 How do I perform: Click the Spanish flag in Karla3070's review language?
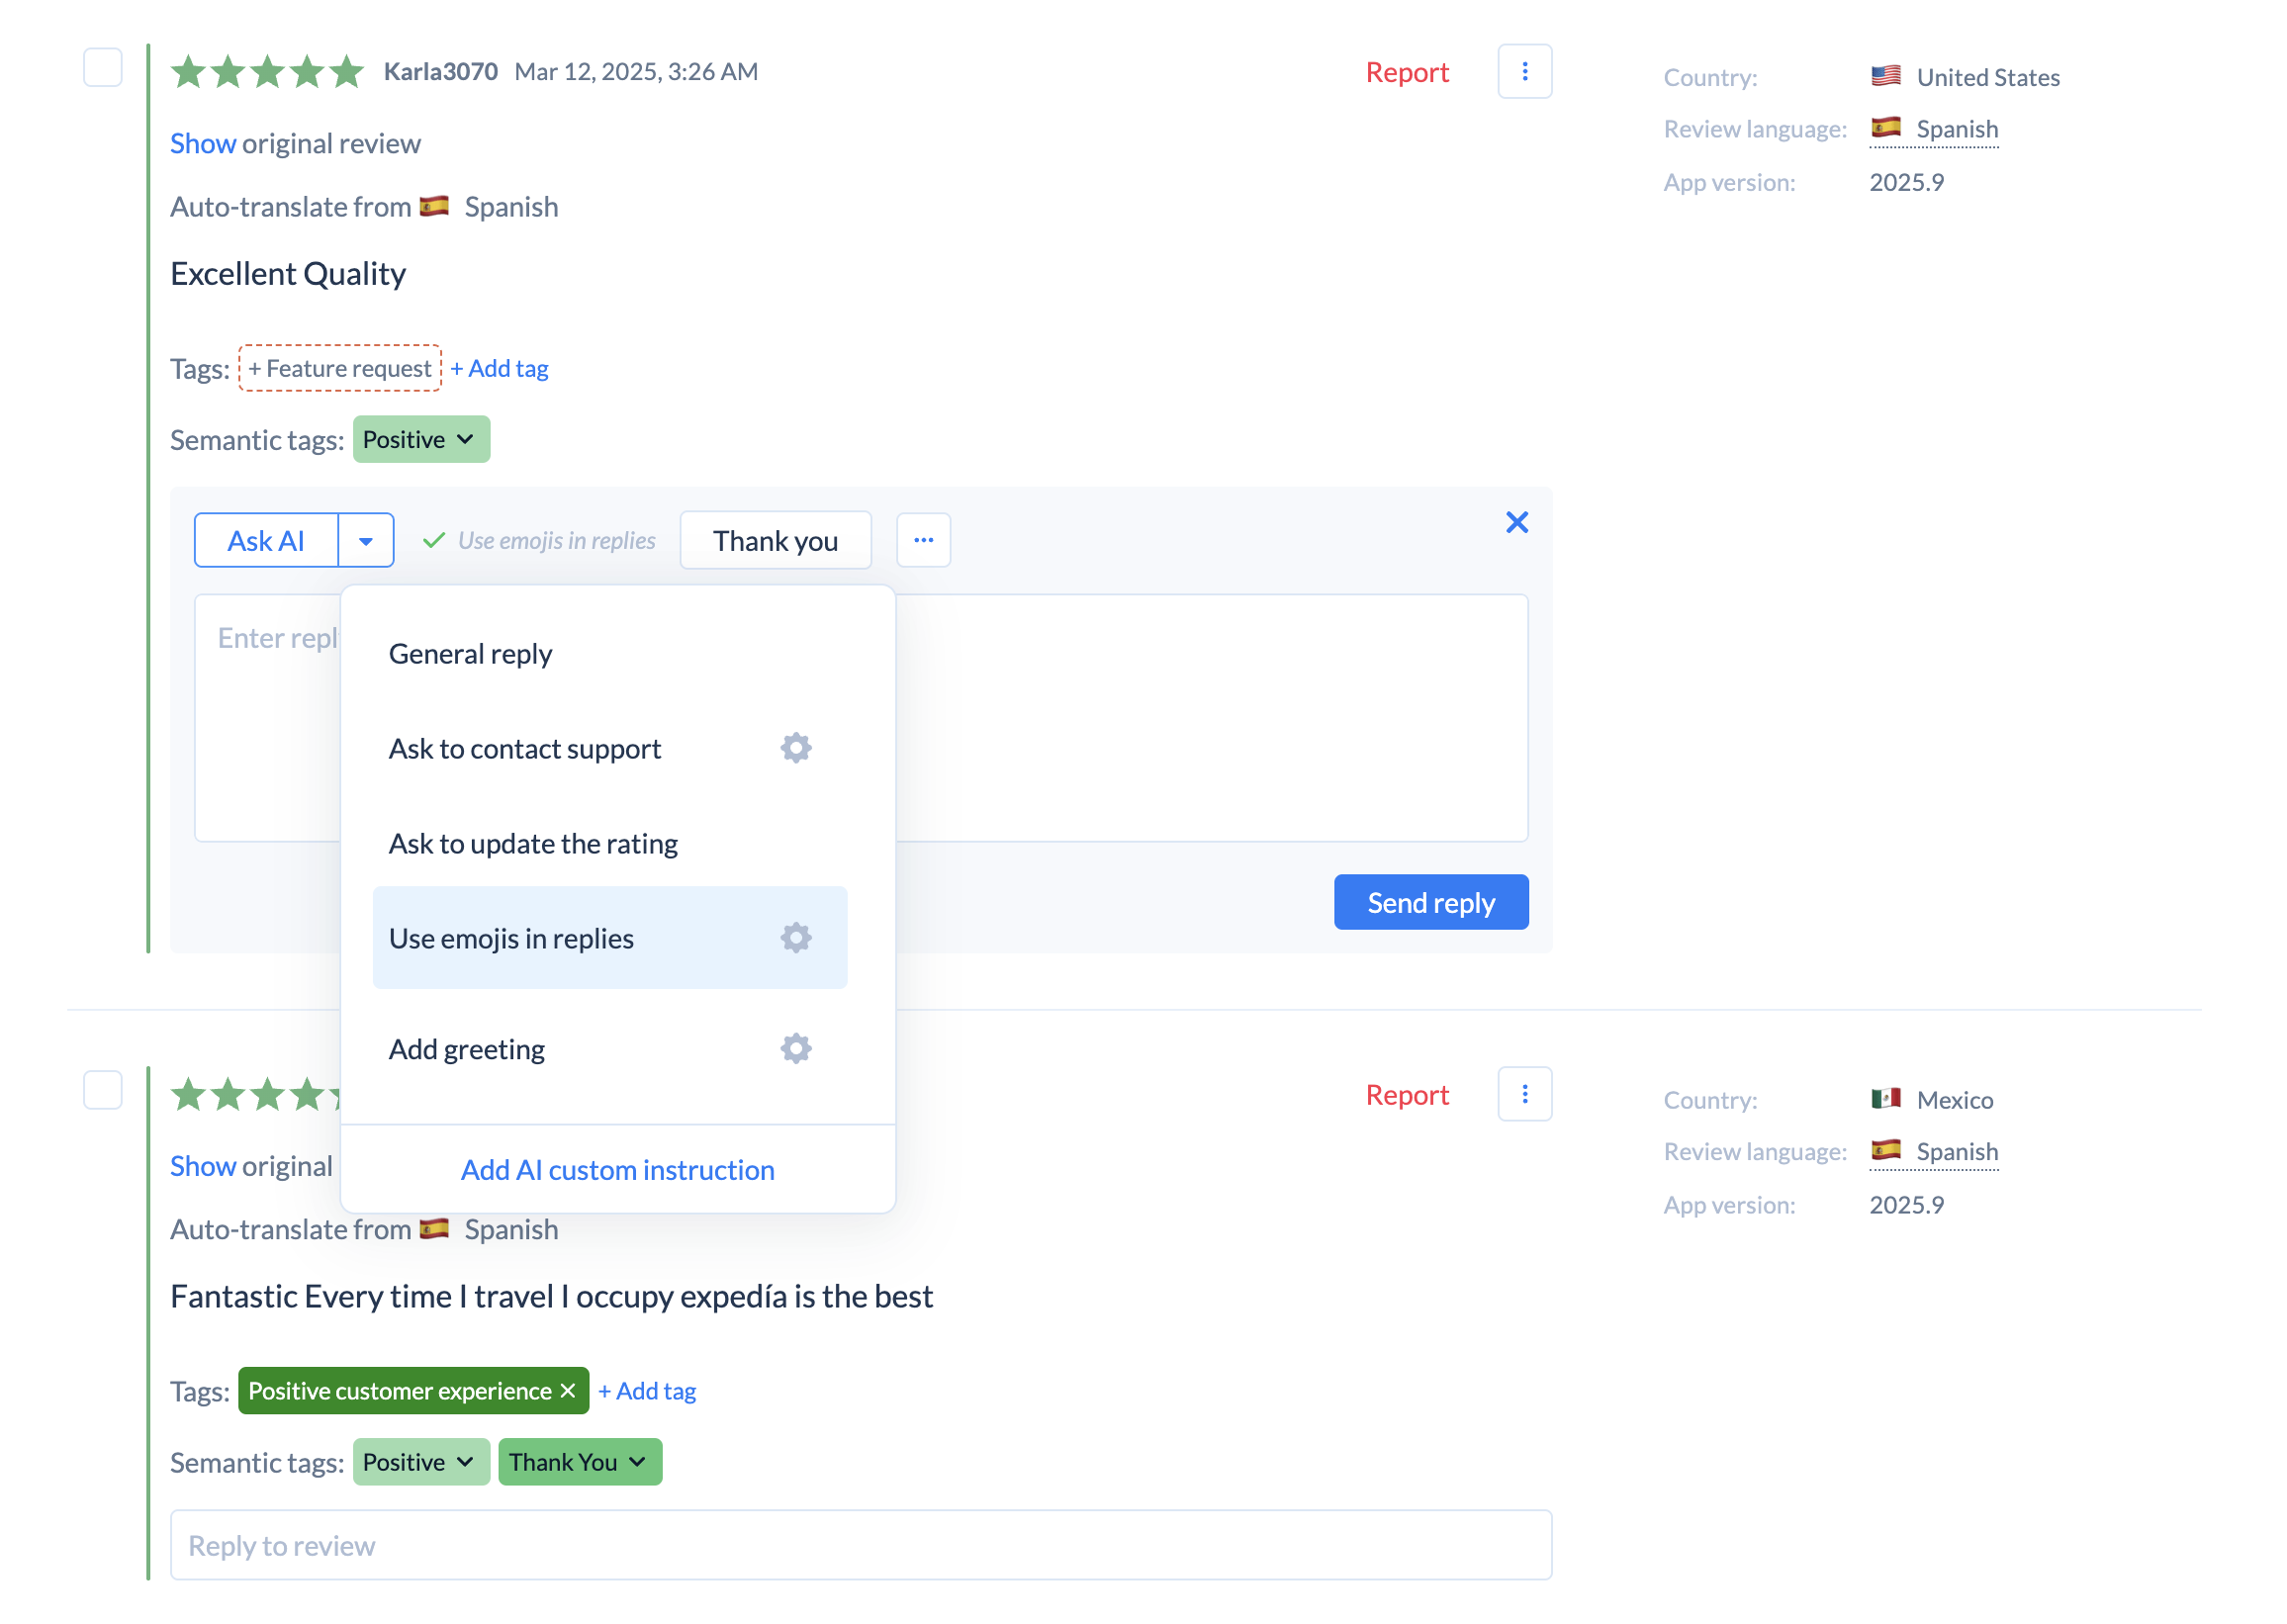(x=1886, y=128)
